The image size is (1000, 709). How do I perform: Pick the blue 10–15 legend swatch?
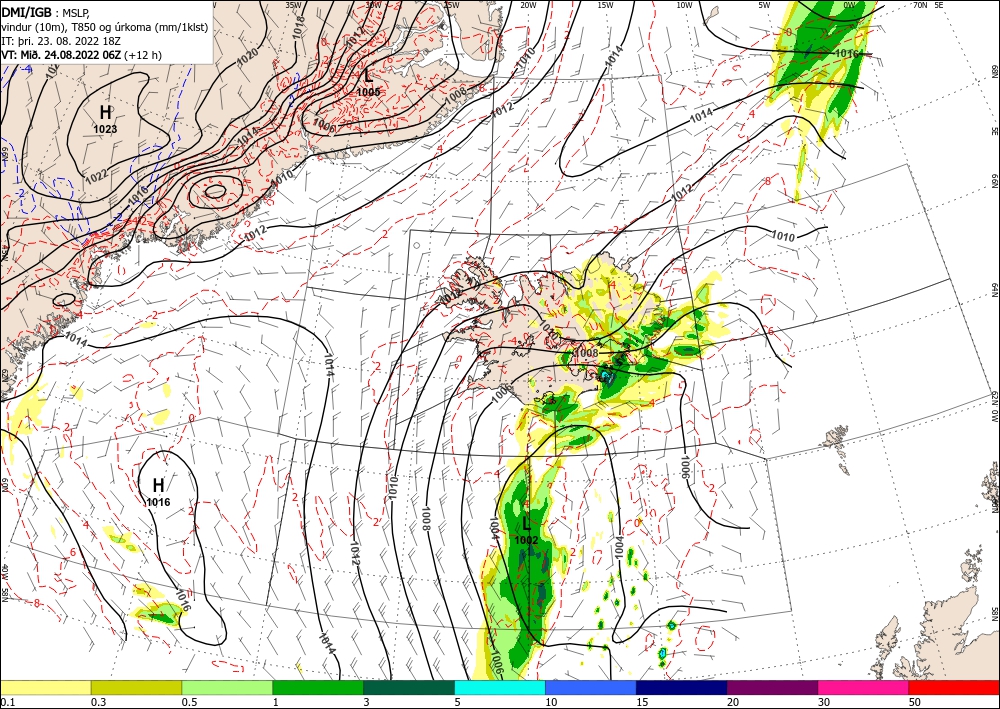click(x=591, y=687)
